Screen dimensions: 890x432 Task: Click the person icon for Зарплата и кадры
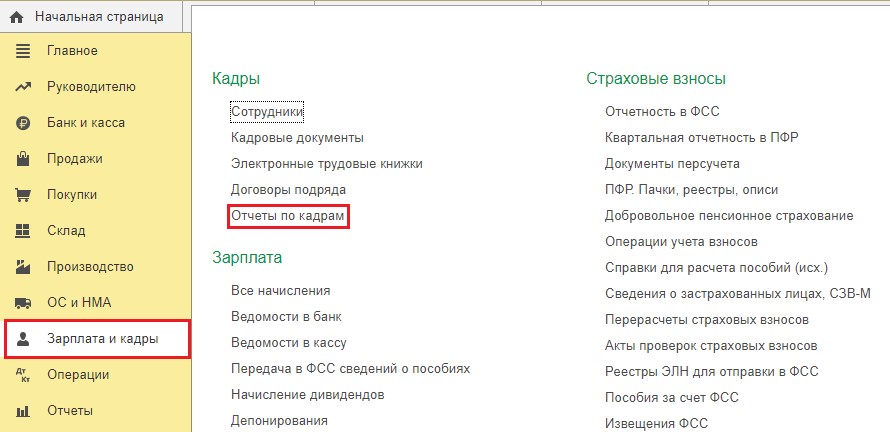pyautogui.click(x=23, y=339)
